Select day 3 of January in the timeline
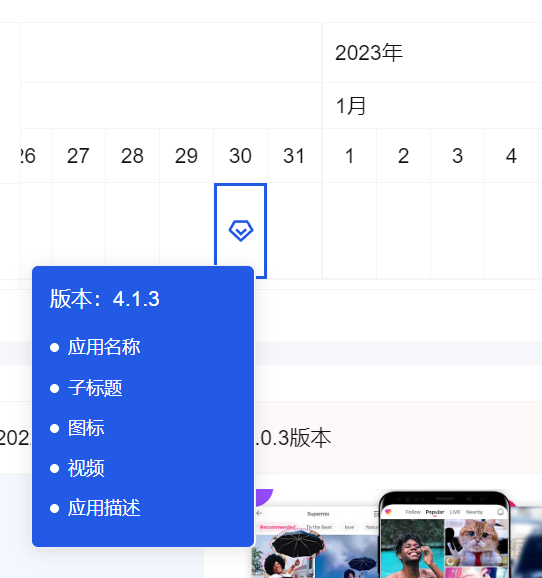Screen dimensions: 542x578 458,156
